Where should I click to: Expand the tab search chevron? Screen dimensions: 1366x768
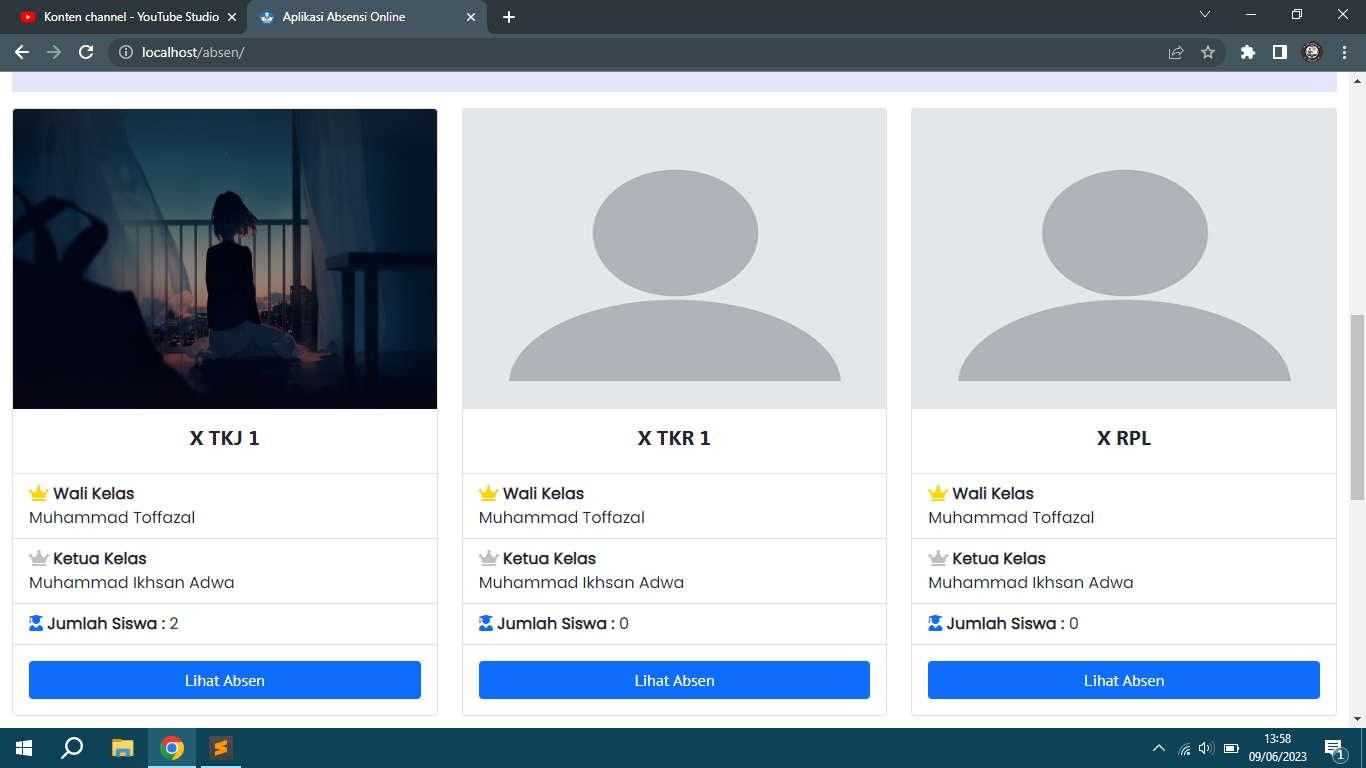[1205, 14]
